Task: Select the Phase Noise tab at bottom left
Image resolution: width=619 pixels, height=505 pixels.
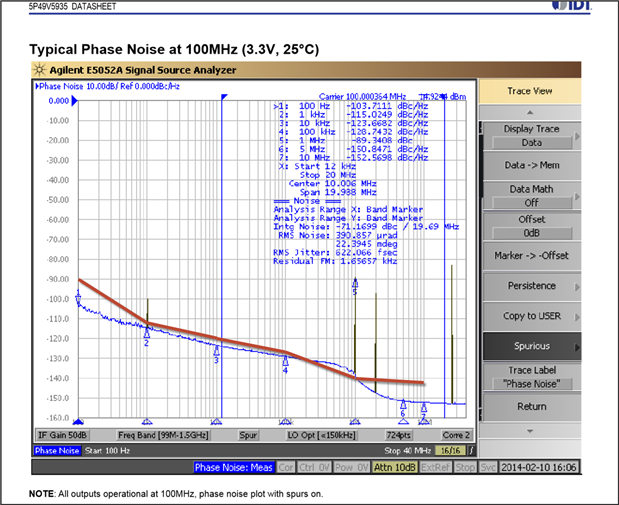Action: (x=56, y=451)
